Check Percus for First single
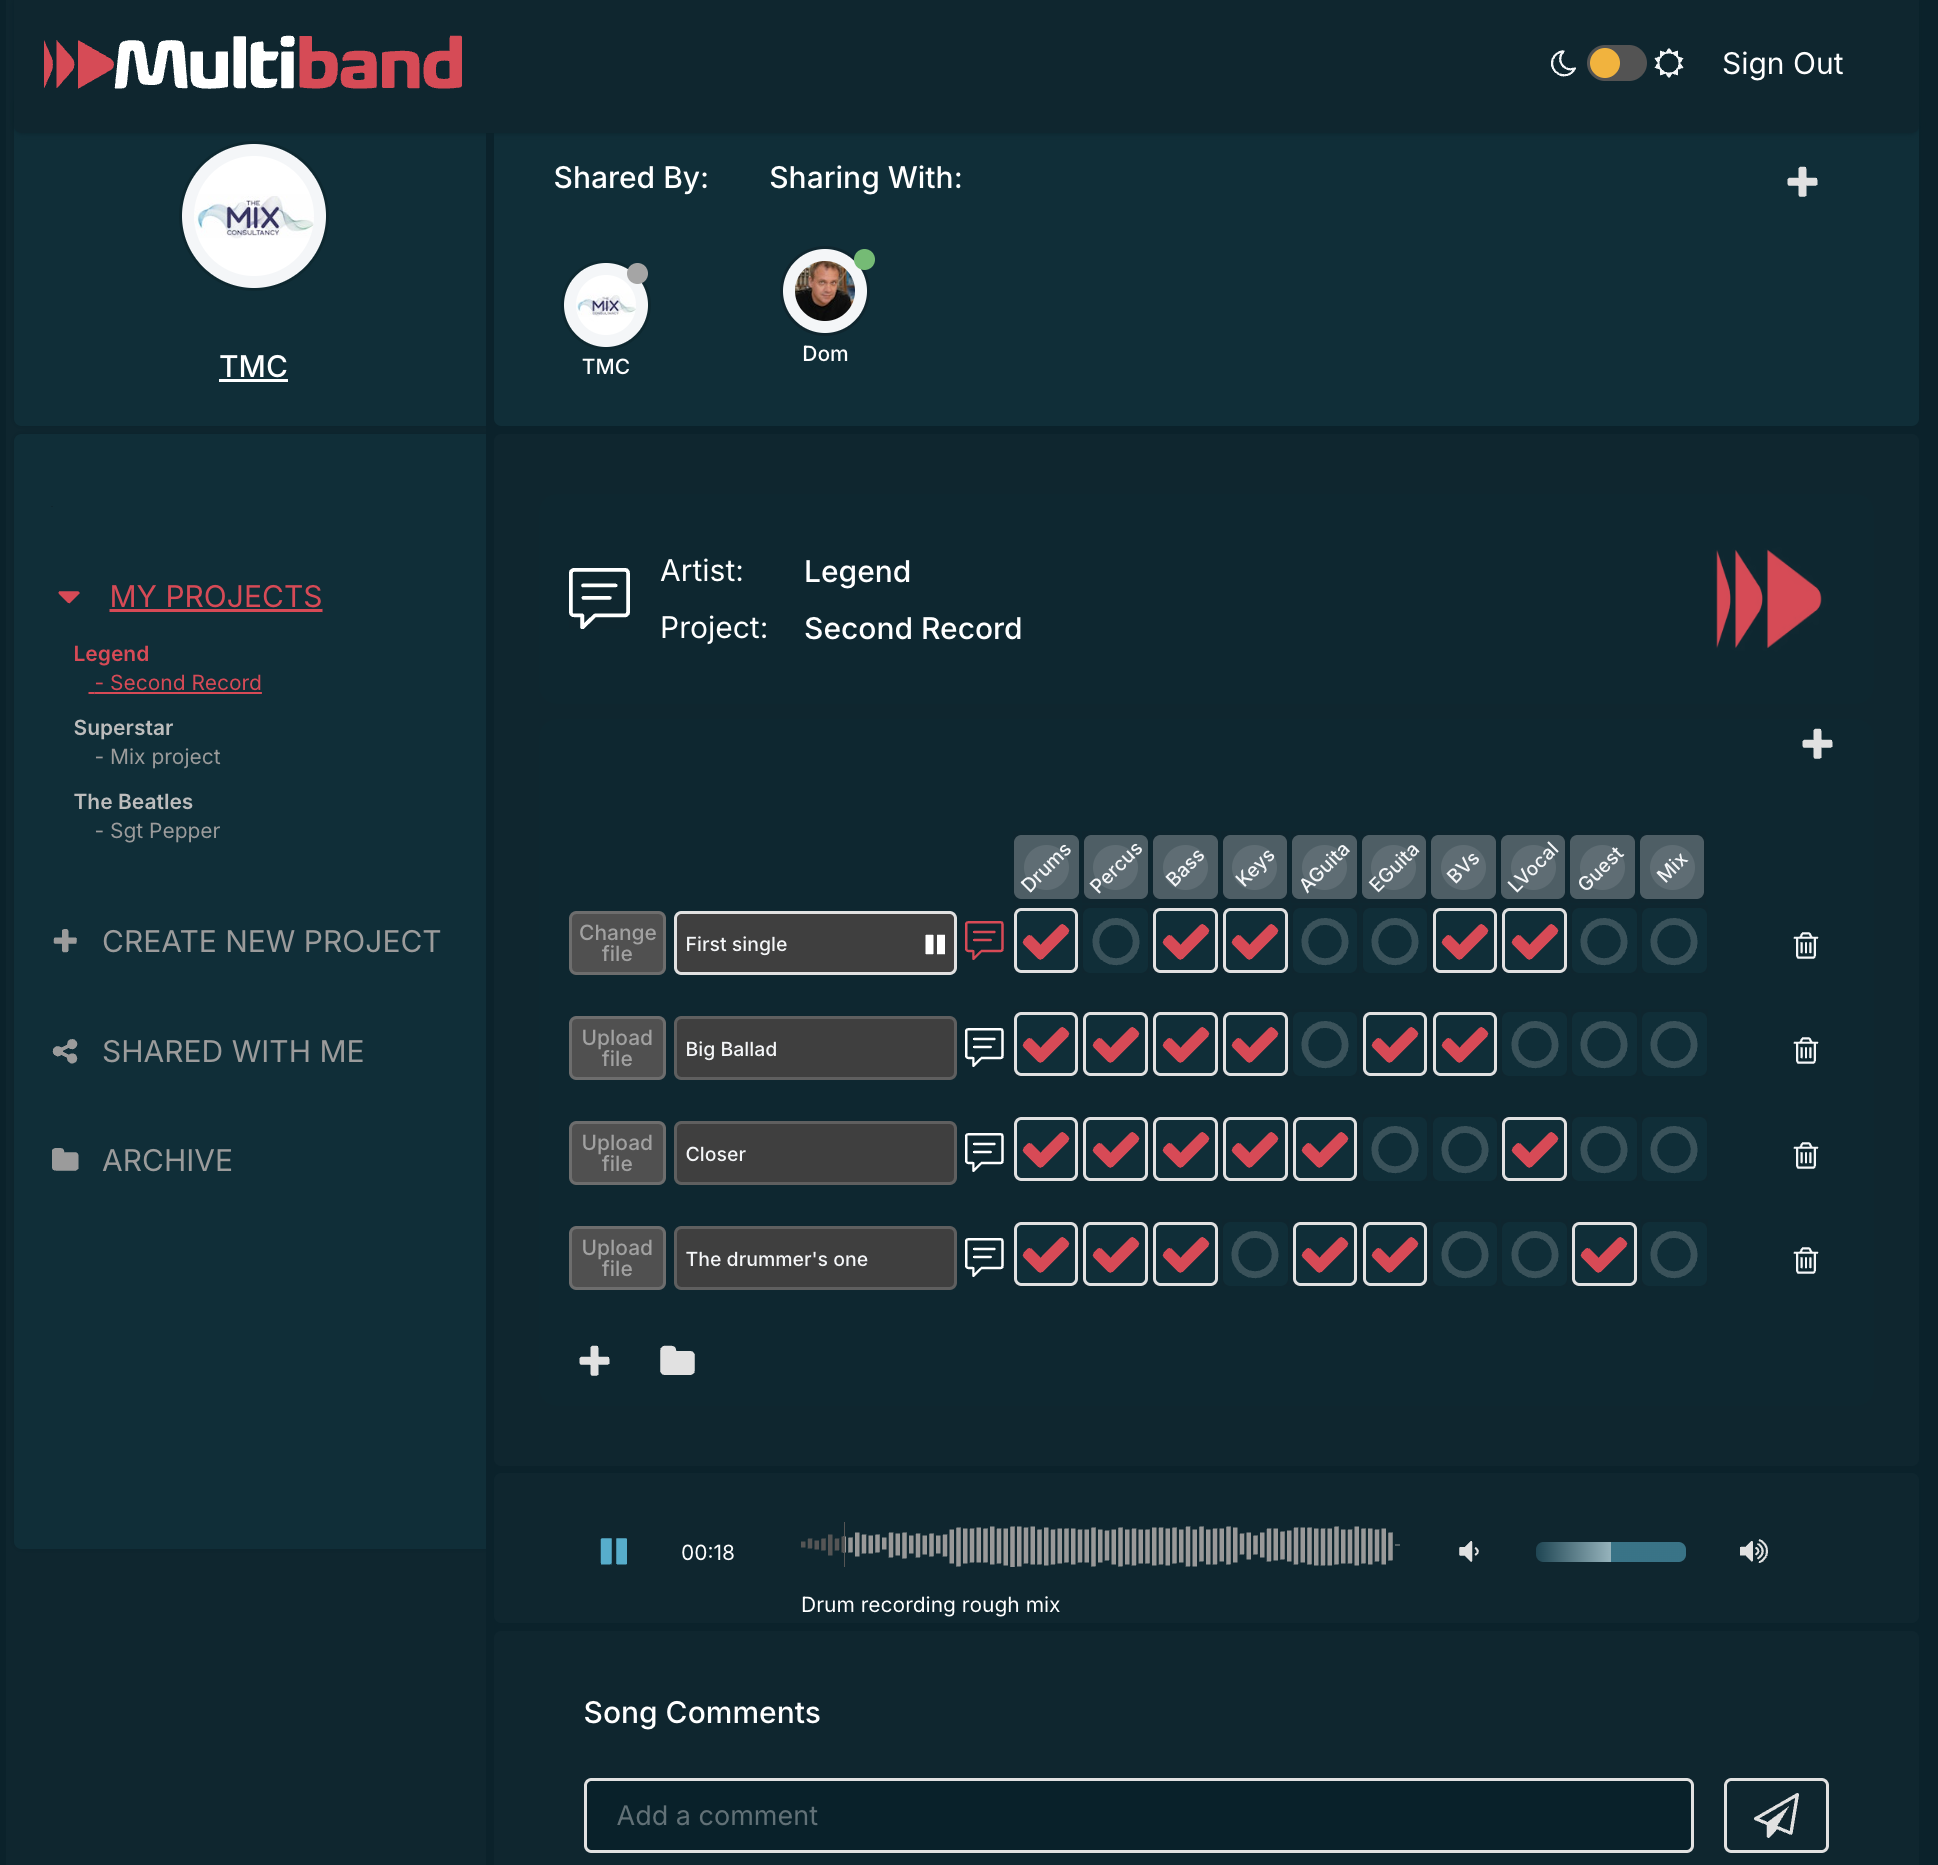Screen dimensions: 1938x1865 (1115, 941)
